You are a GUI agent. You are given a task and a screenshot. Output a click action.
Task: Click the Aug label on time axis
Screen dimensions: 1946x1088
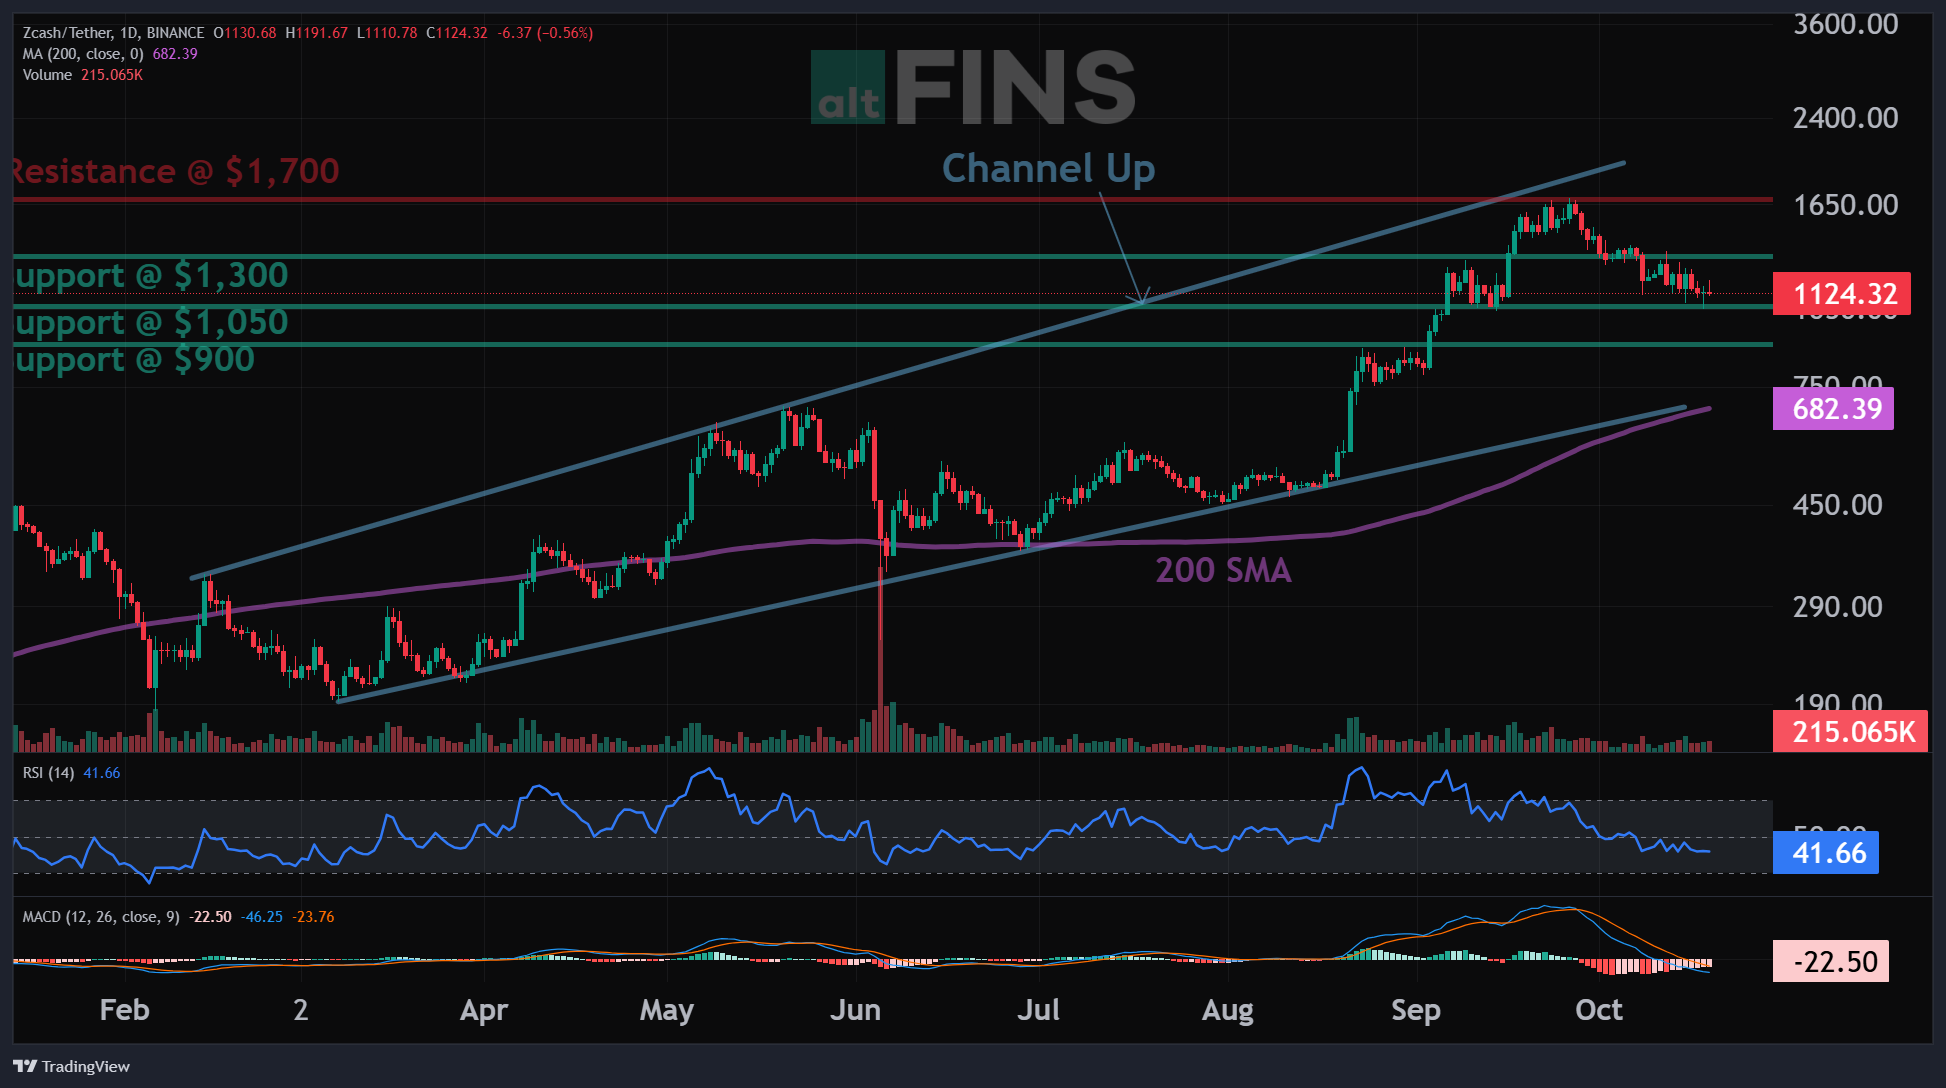coord(1227,1010)
